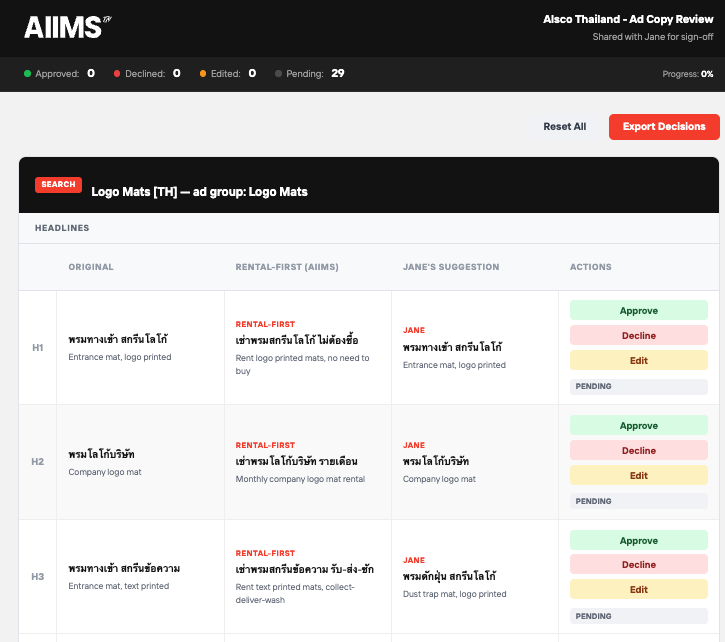Click the AIIMS logo
The width and height of the screenshot is (725, 642).
coord(68,27)
